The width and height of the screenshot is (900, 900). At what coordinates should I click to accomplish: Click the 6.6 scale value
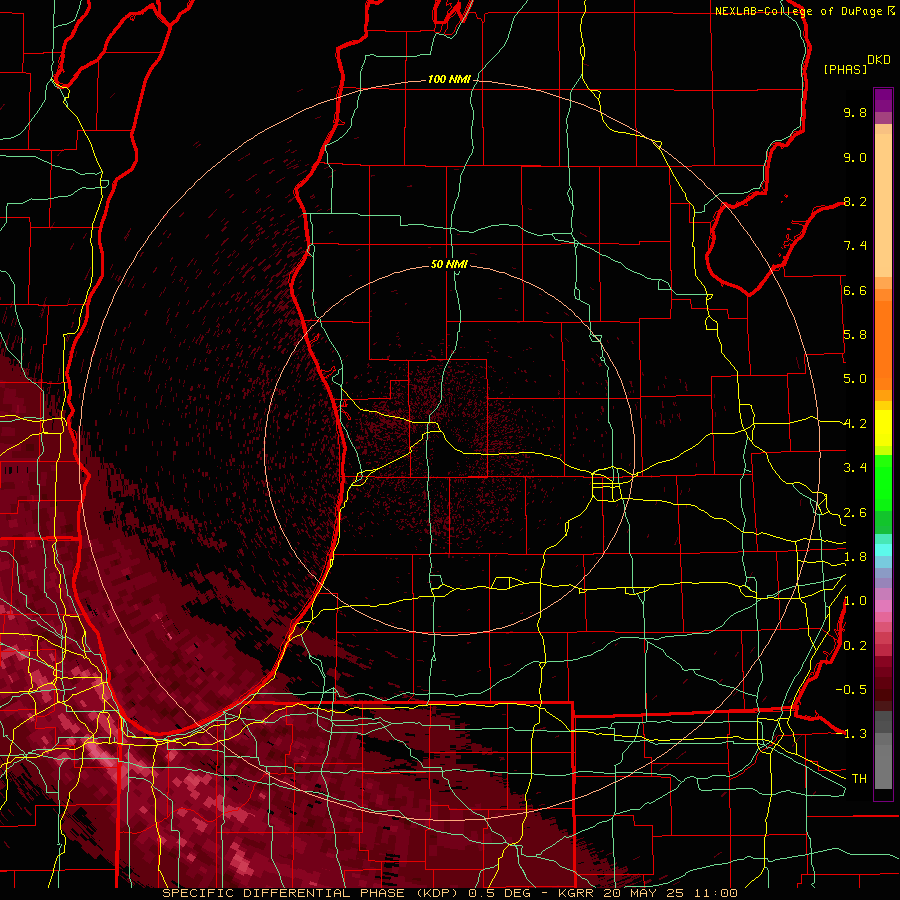coord(855,290)
